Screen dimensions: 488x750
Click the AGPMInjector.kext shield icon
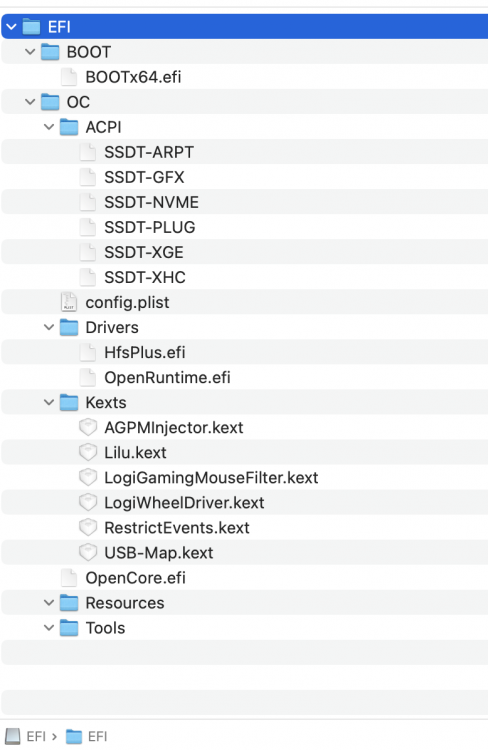tap(88, 428)
